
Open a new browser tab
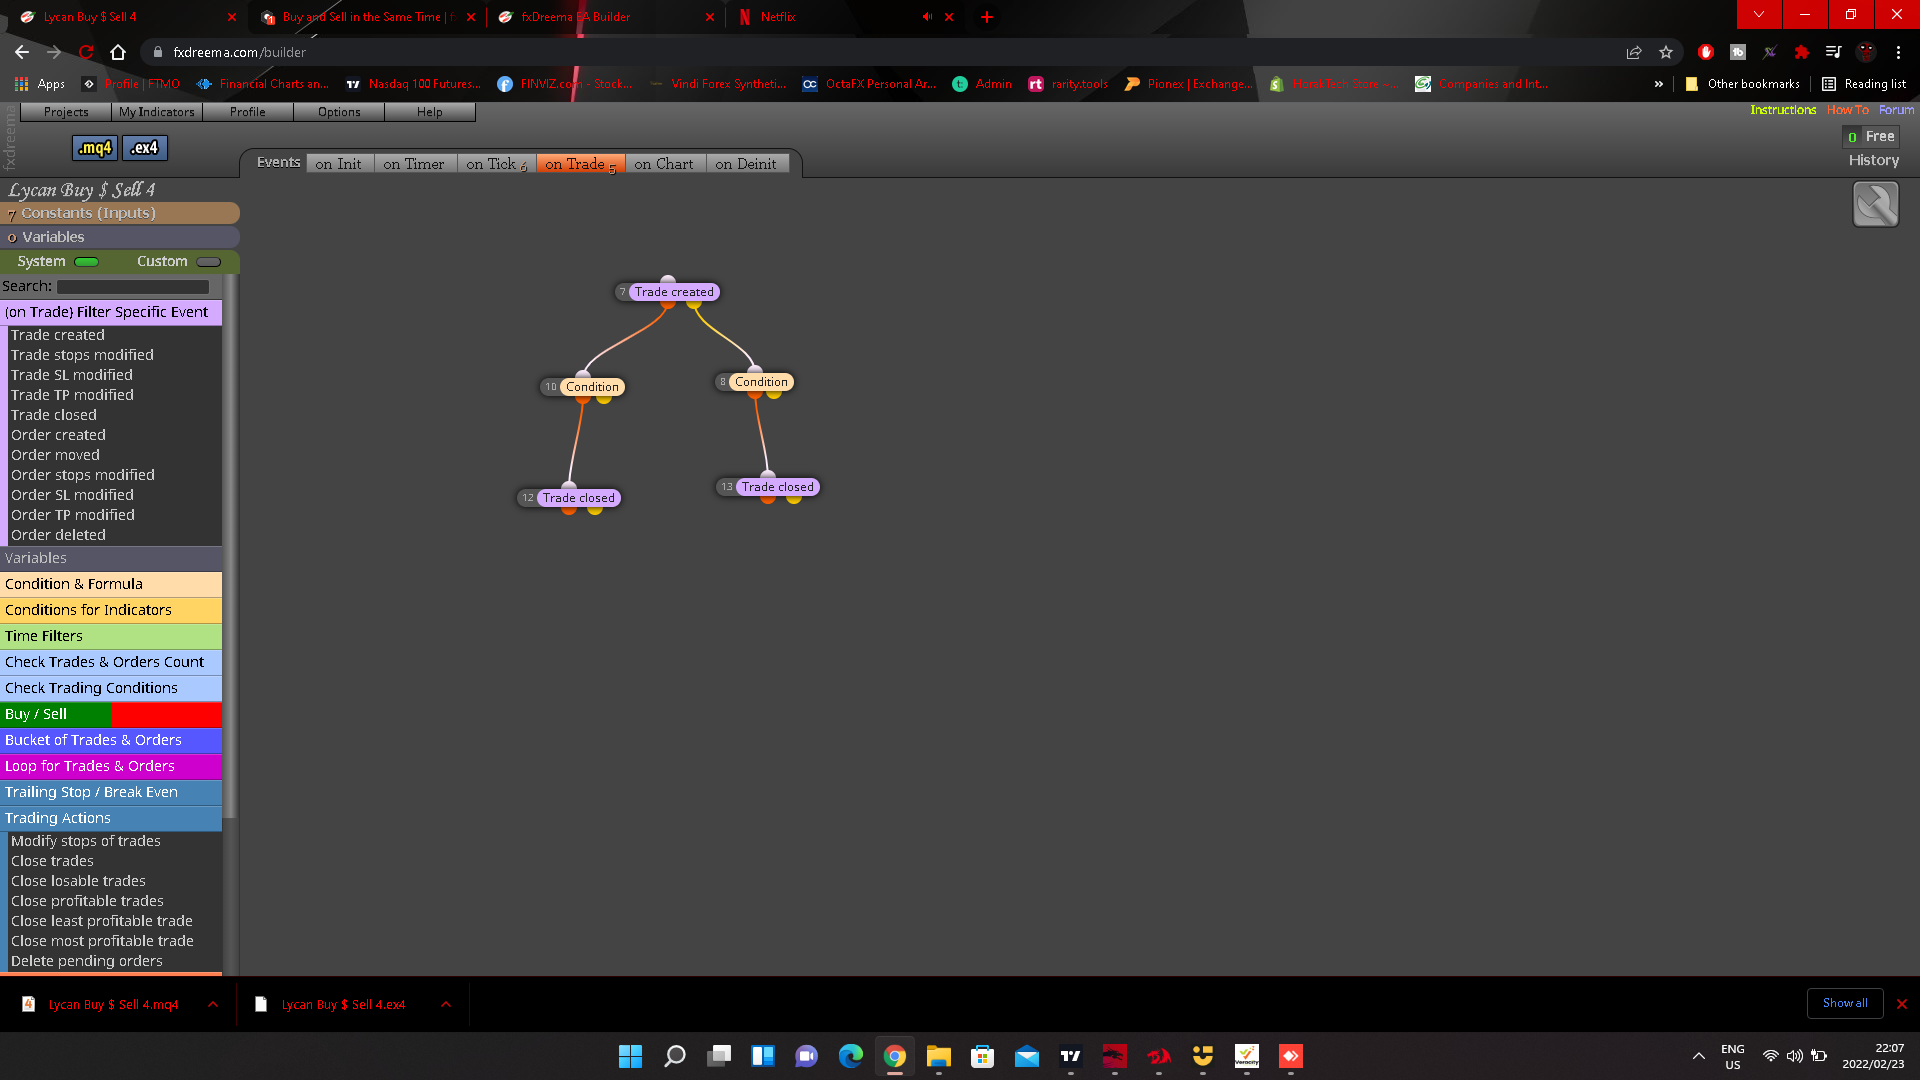click(987, 17)
